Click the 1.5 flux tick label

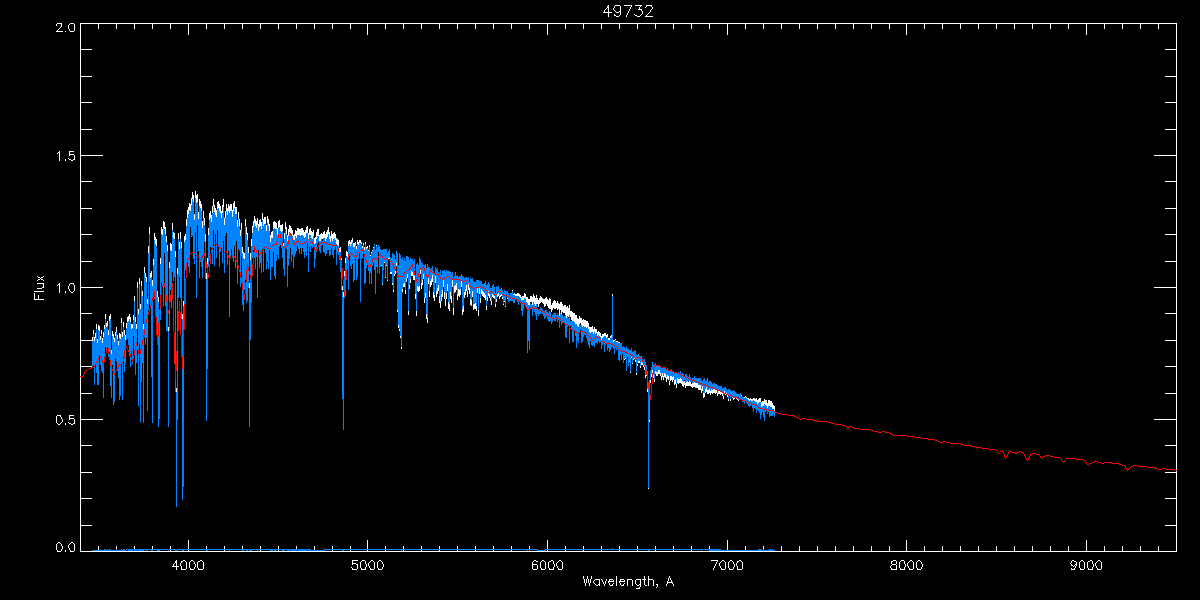pyautogui.click(x=64, y=157)
